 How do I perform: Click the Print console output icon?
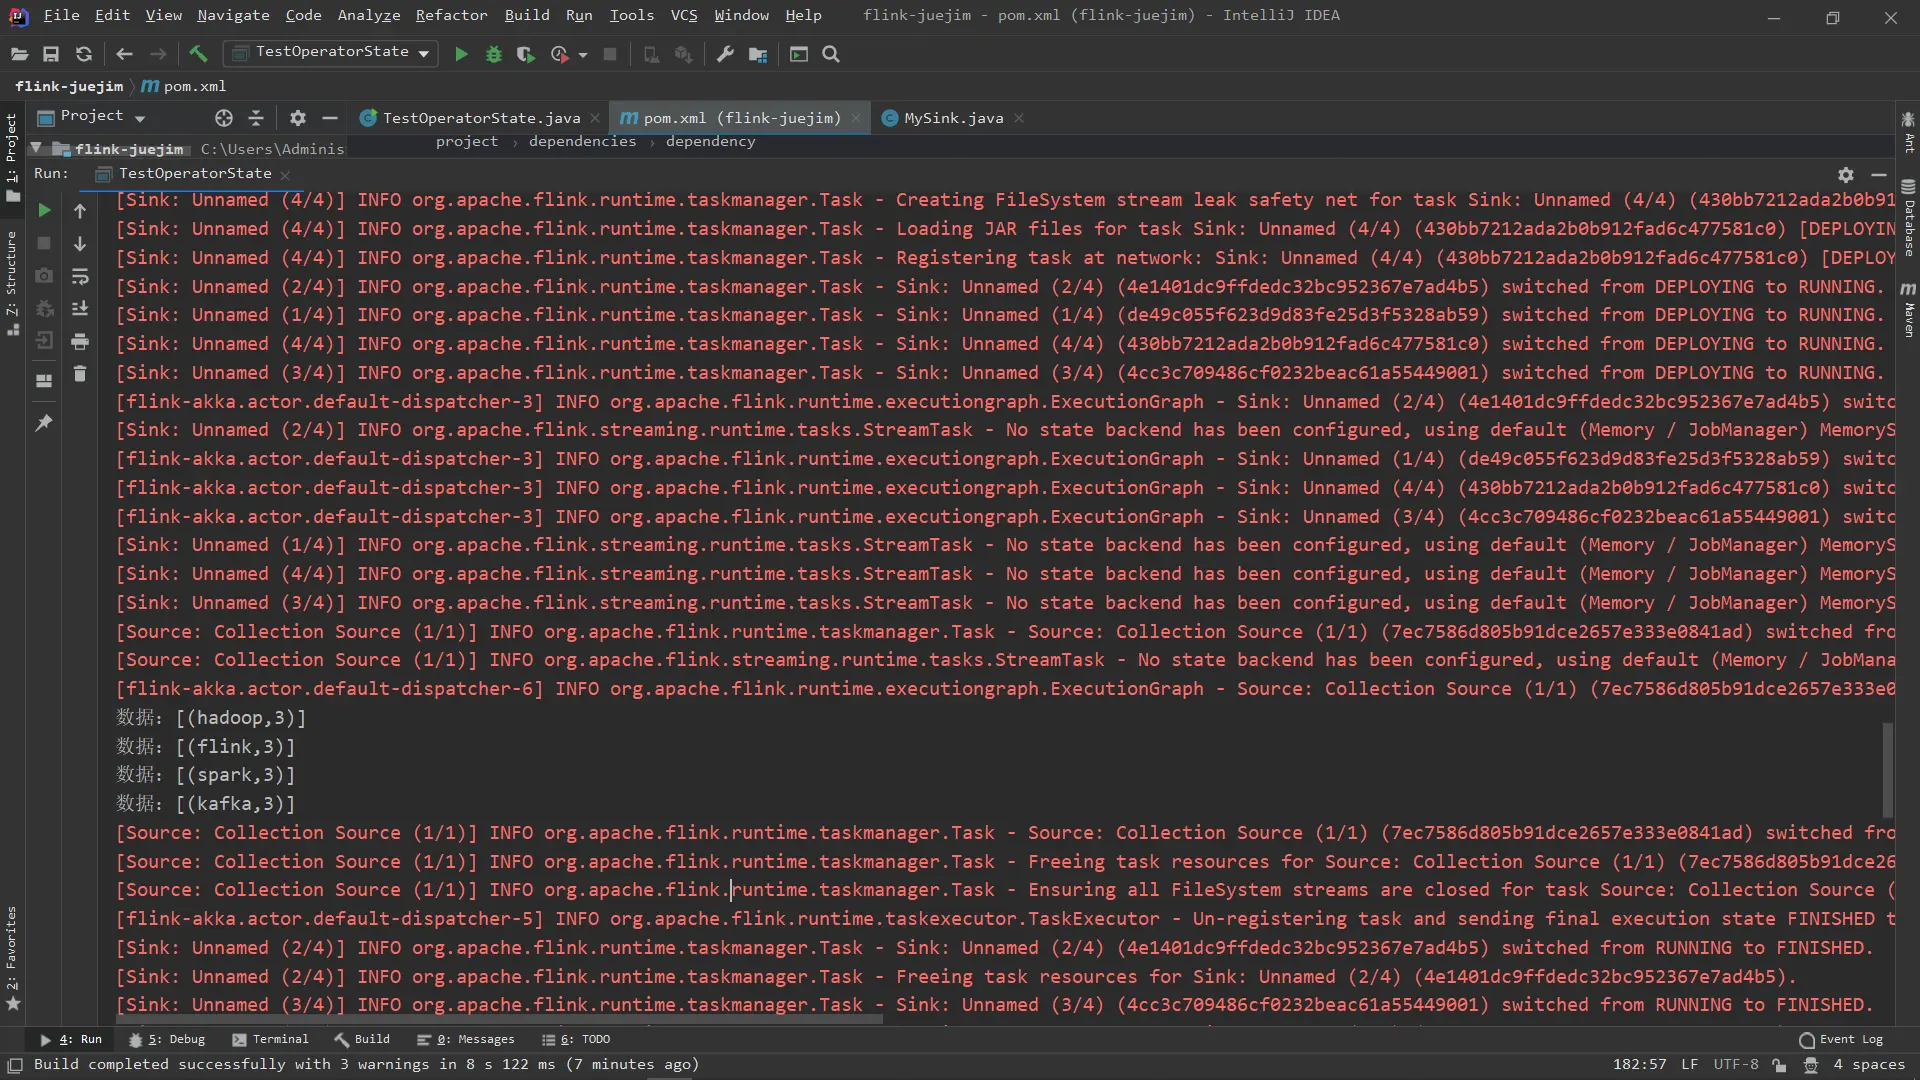click(x=80, y=342)
